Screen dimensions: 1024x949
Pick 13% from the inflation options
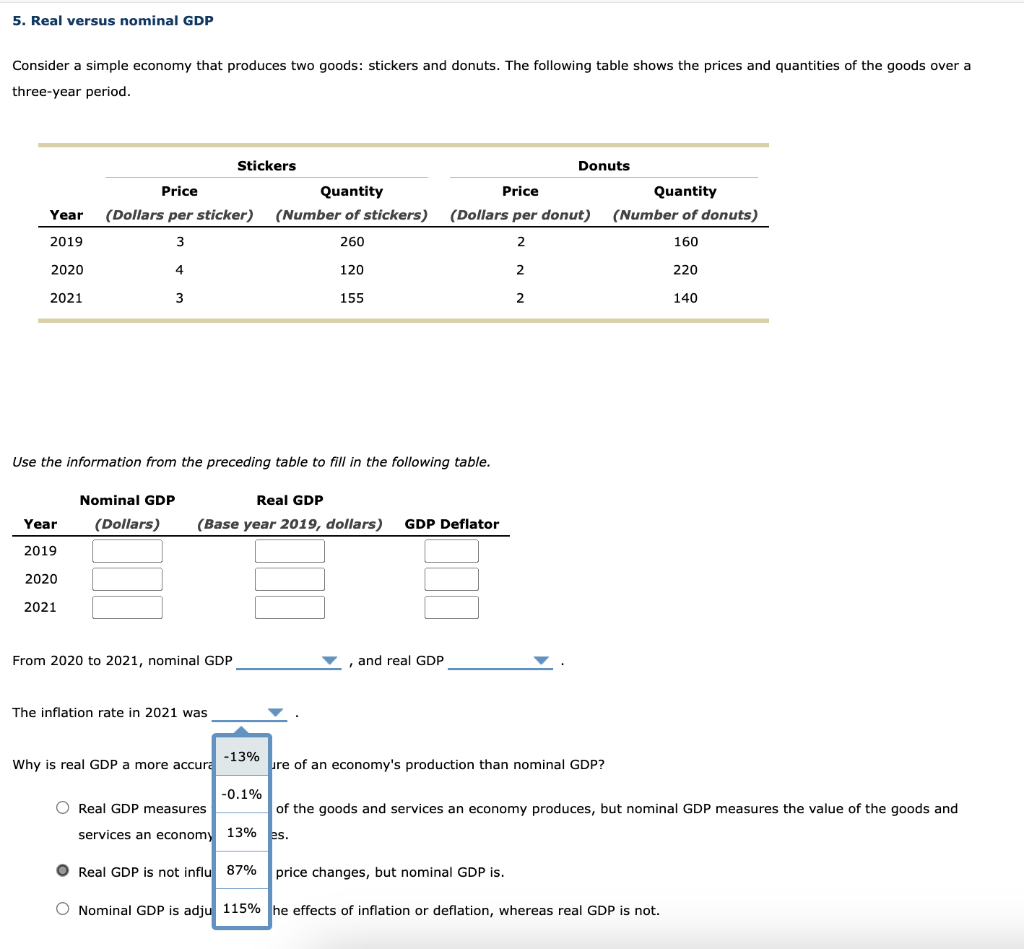(x=241, y=833)
